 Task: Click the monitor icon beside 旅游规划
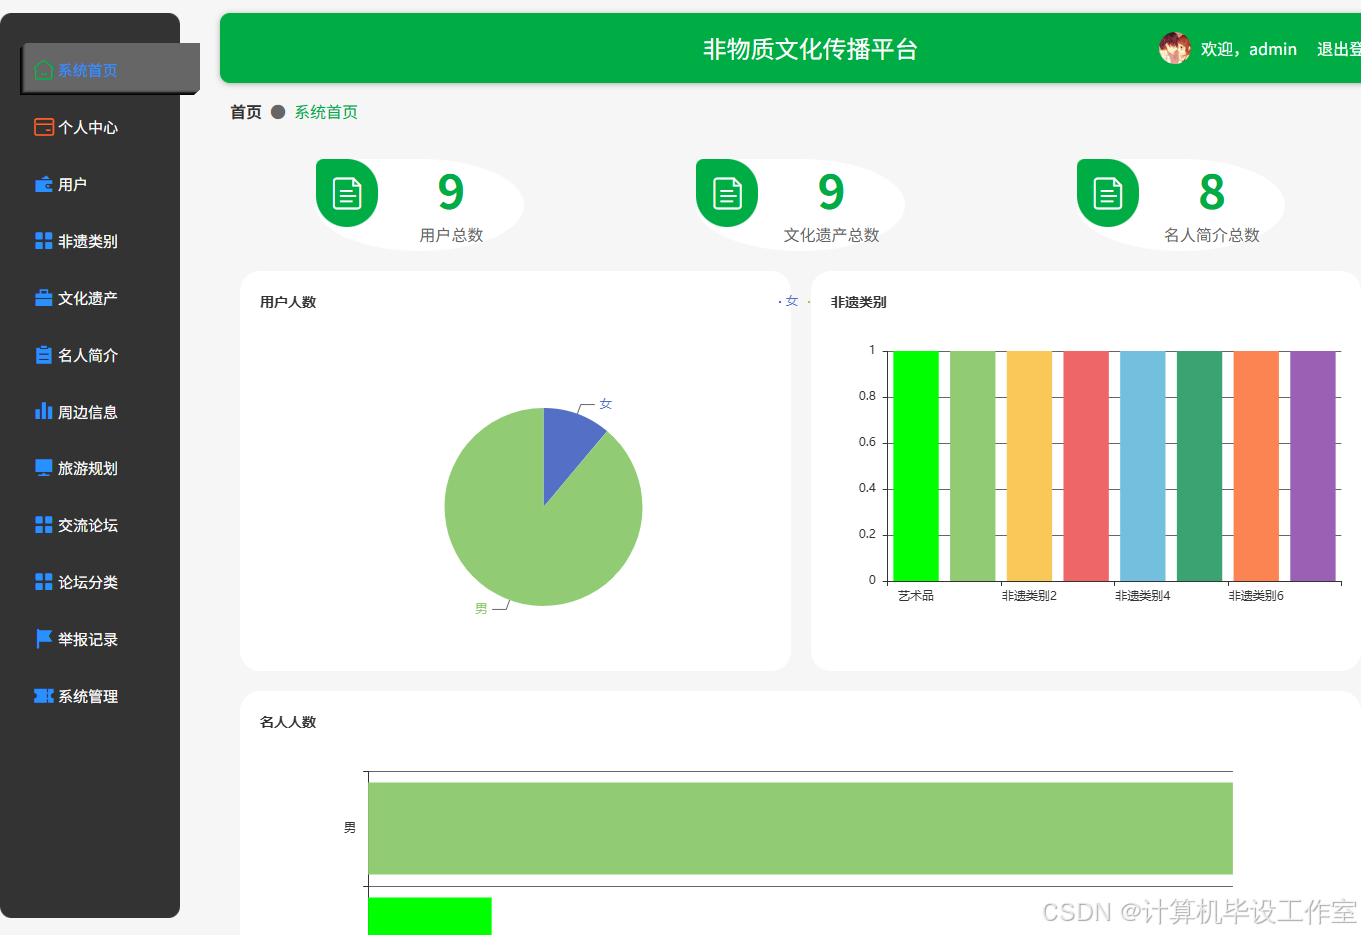click(x=43, y=468)
